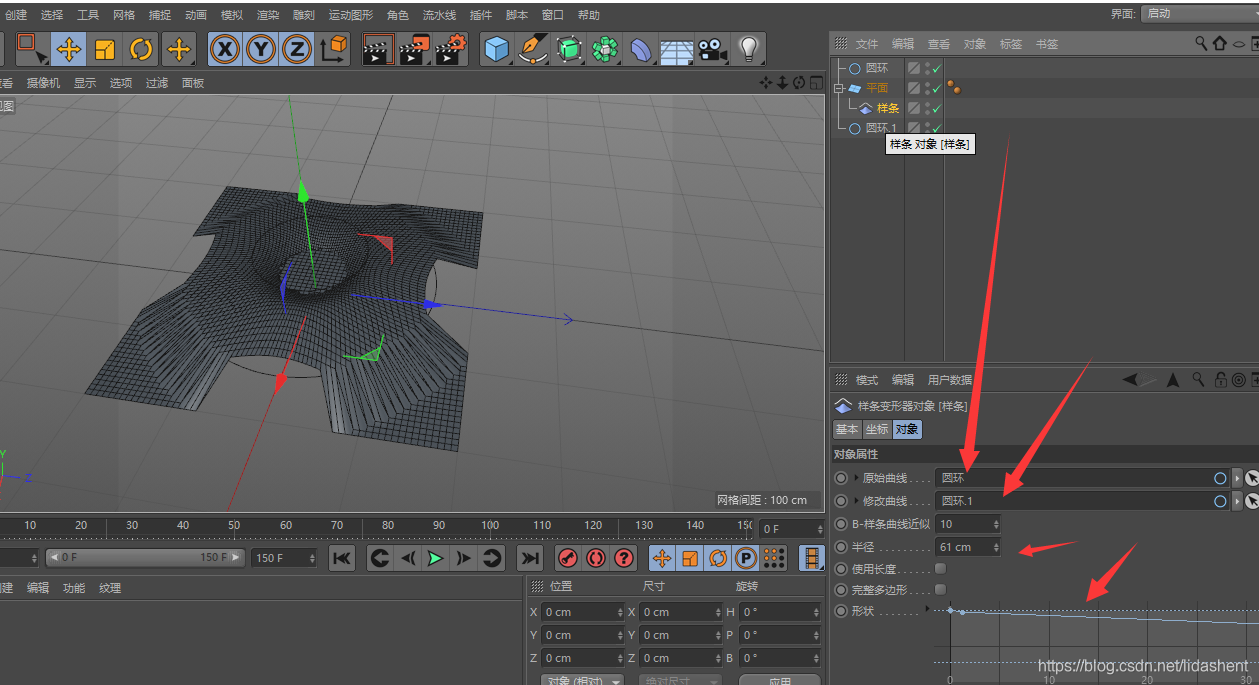Select the Move tool in top toolbar
This screenshot has width=1259, height=685.
pyautogui.click(x=69, y=49)
